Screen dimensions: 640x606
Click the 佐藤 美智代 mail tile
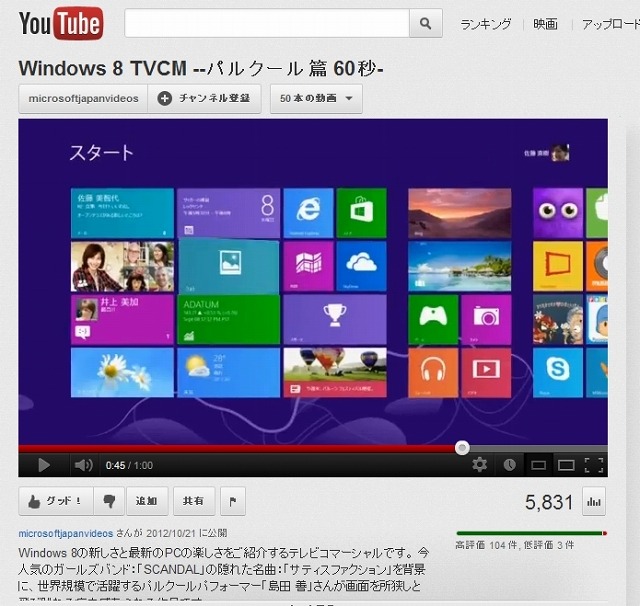pyautogui.click(x=122, y=213)
